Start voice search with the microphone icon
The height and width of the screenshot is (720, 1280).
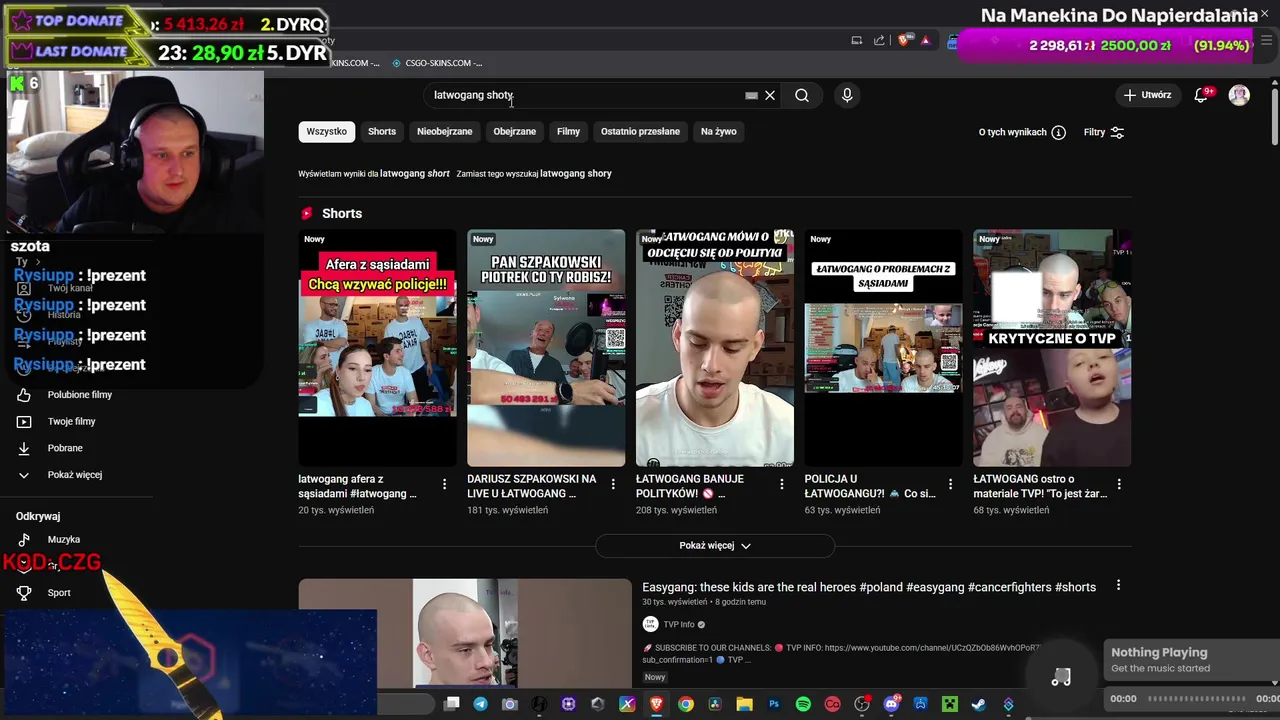(x=847, y=95)
